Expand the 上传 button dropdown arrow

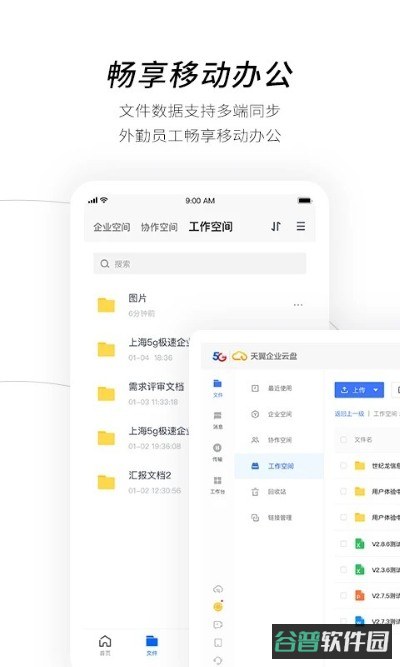(376, 390)
